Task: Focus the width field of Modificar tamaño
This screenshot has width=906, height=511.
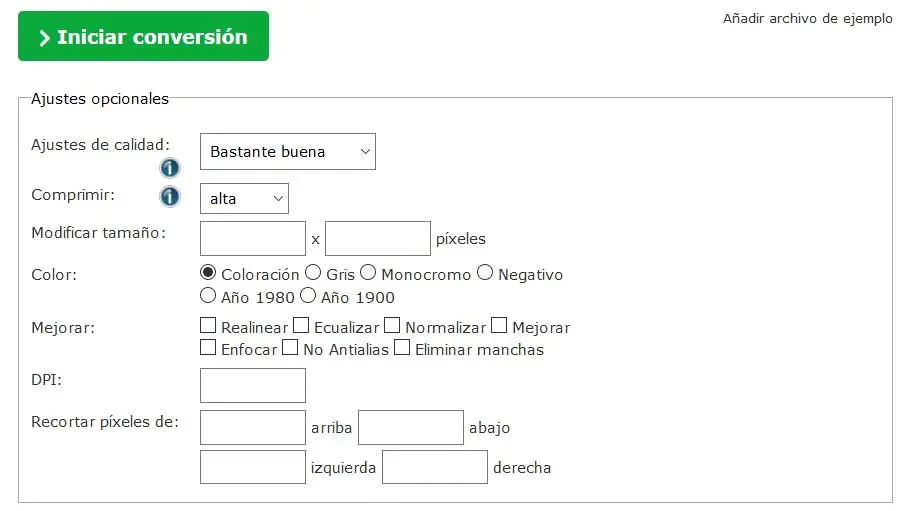Action: [253, 238]
